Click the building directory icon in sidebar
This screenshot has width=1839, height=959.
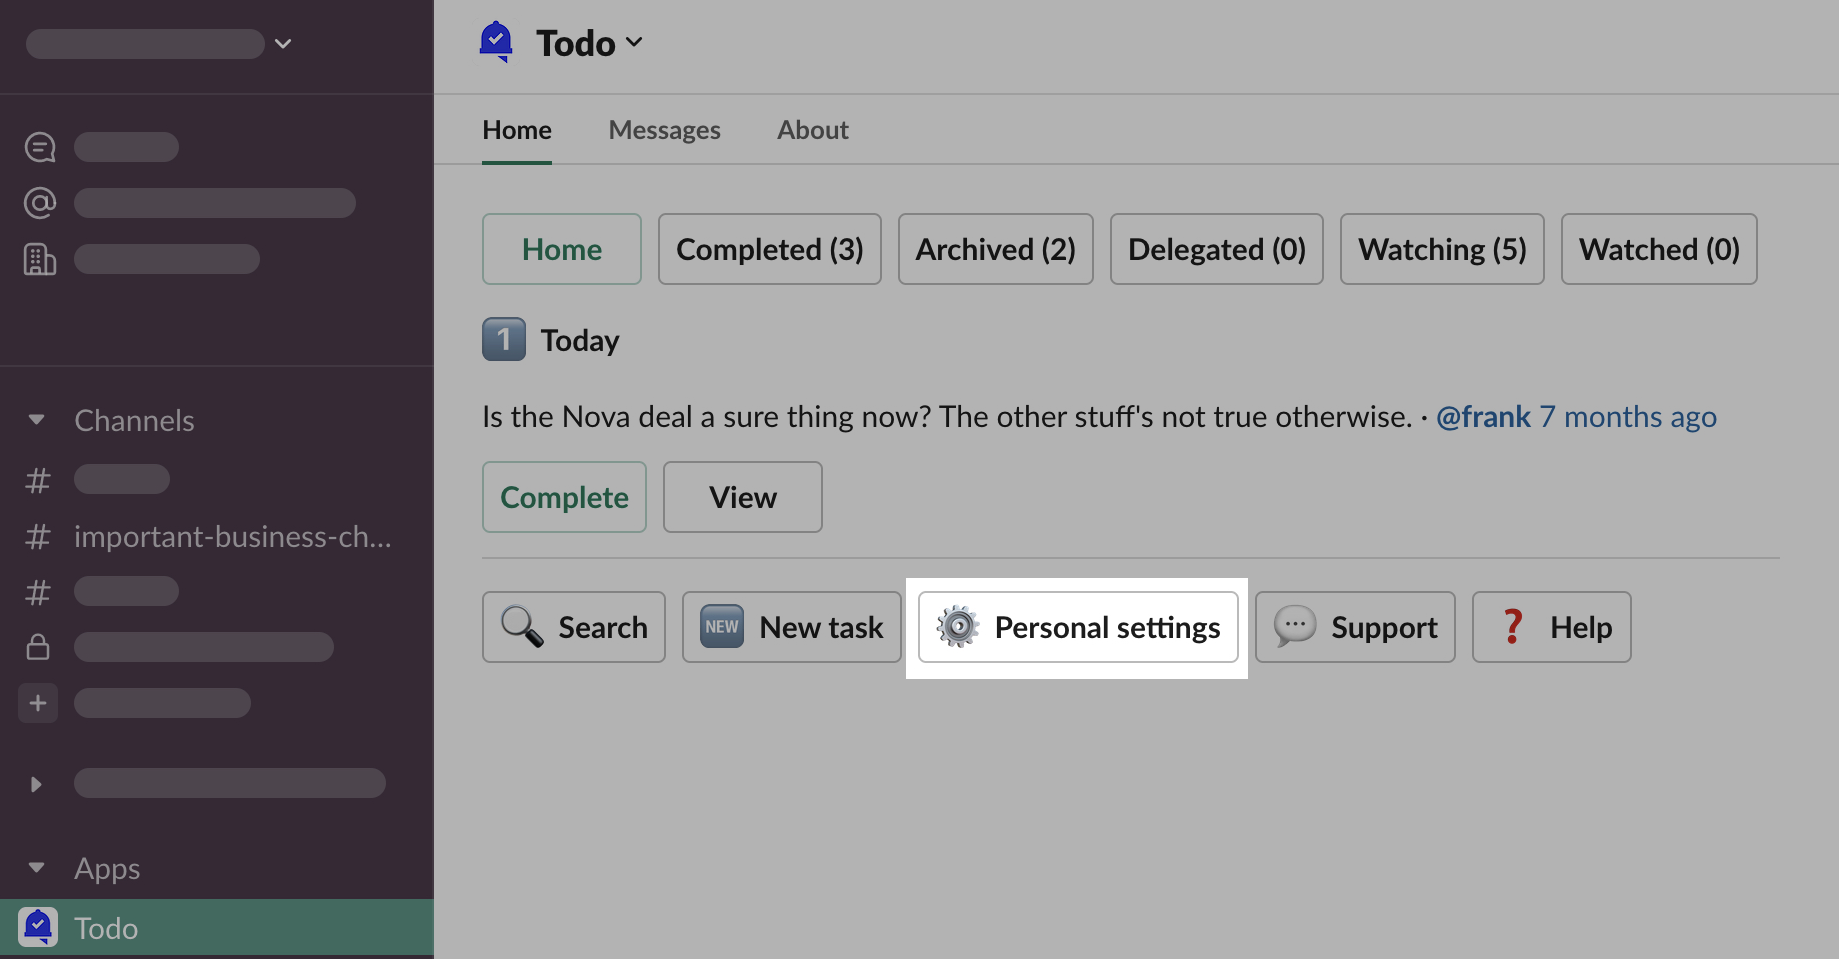pyautogui.click(x=40, y=259)
